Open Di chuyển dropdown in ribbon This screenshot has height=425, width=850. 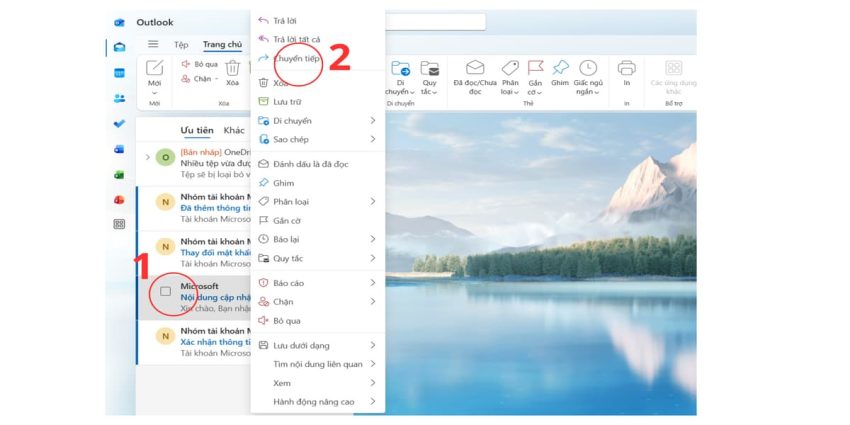click(x=401, y=77)
